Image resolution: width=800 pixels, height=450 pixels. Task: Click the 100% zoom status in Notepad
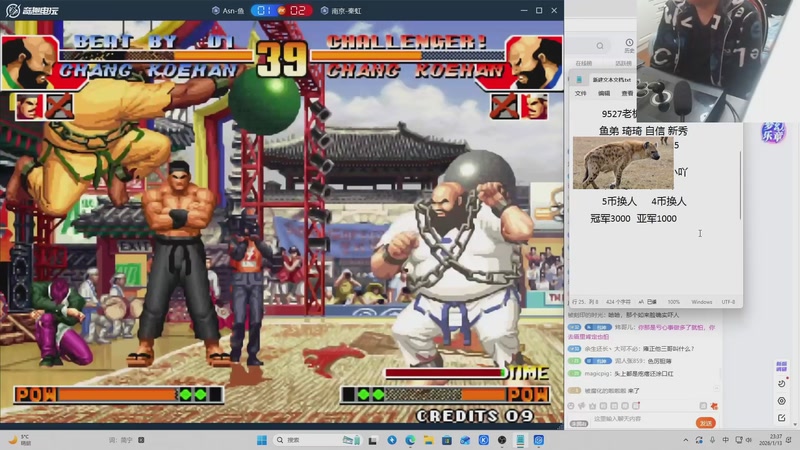(x=673, y=302)
